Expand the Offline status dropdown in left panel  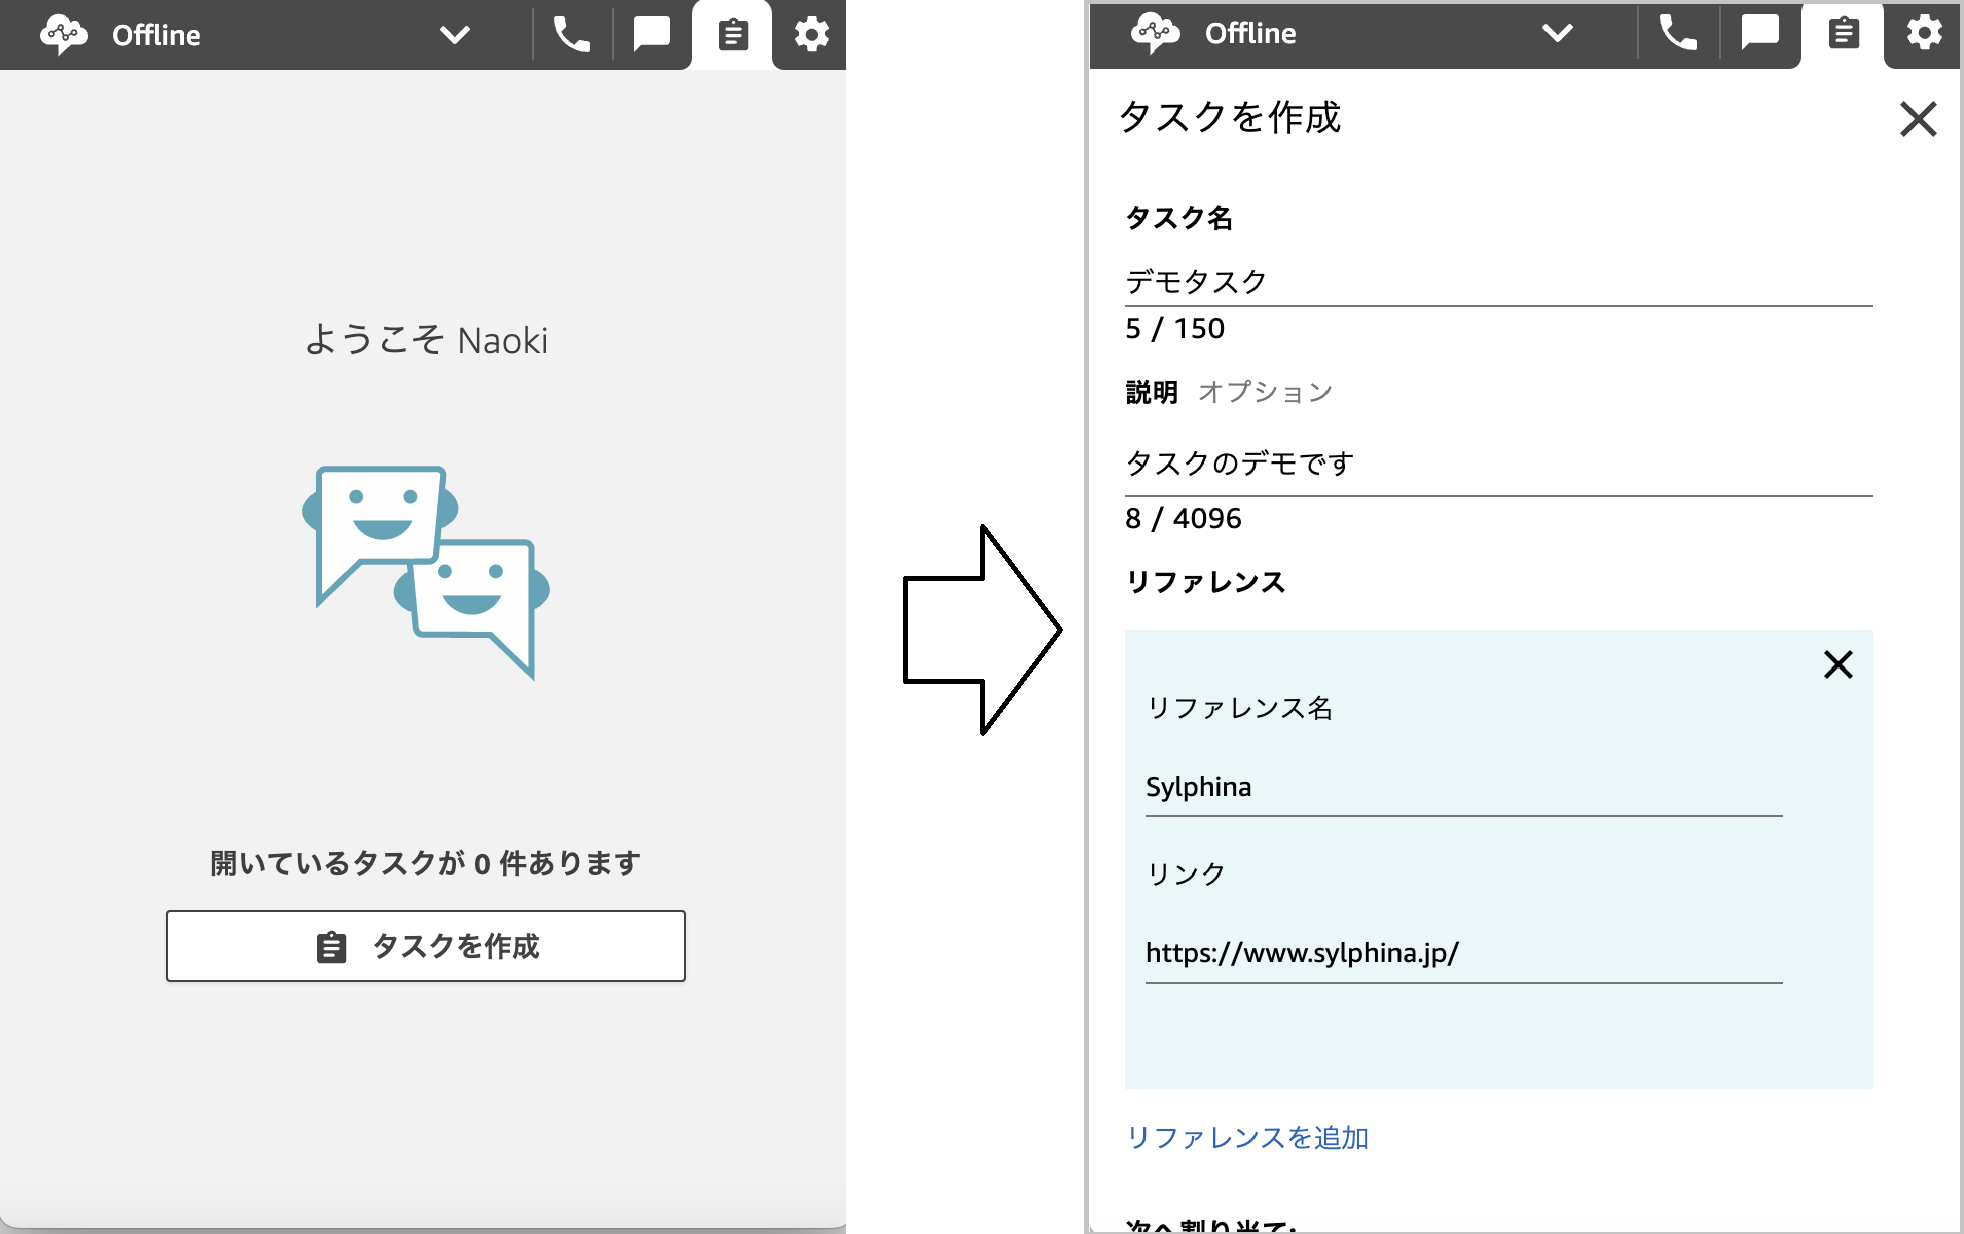tap(455, 35)
